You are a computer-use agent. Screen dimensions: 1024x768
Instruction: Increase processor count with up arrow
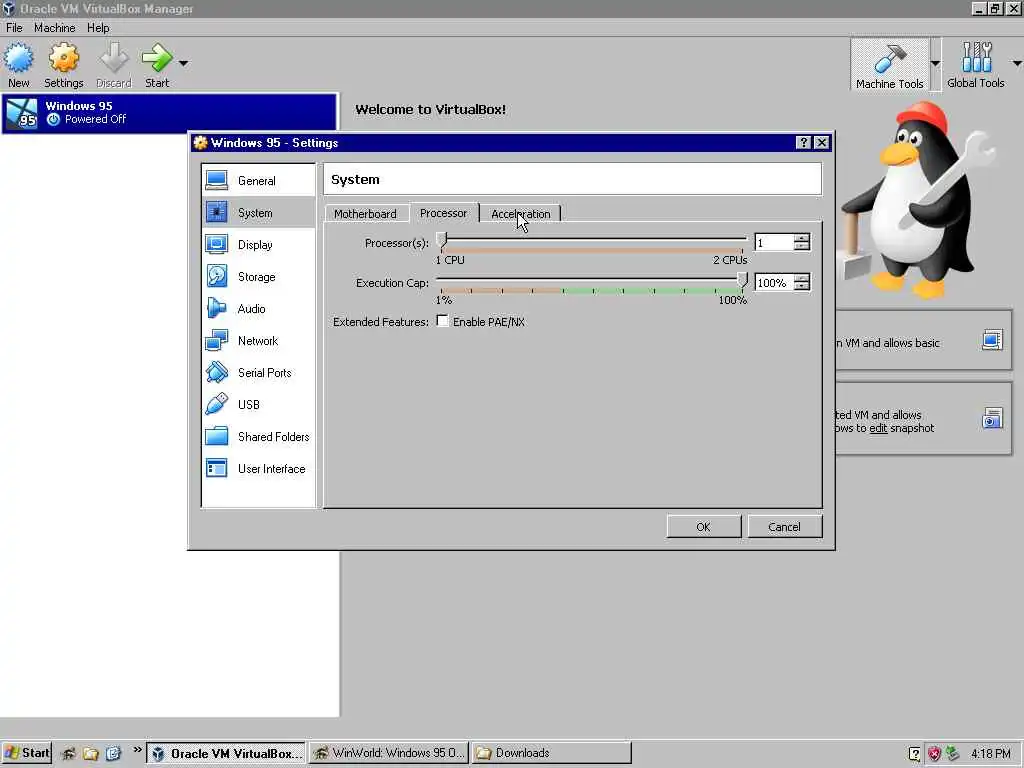pyautogui.click(x=802, y=238)
